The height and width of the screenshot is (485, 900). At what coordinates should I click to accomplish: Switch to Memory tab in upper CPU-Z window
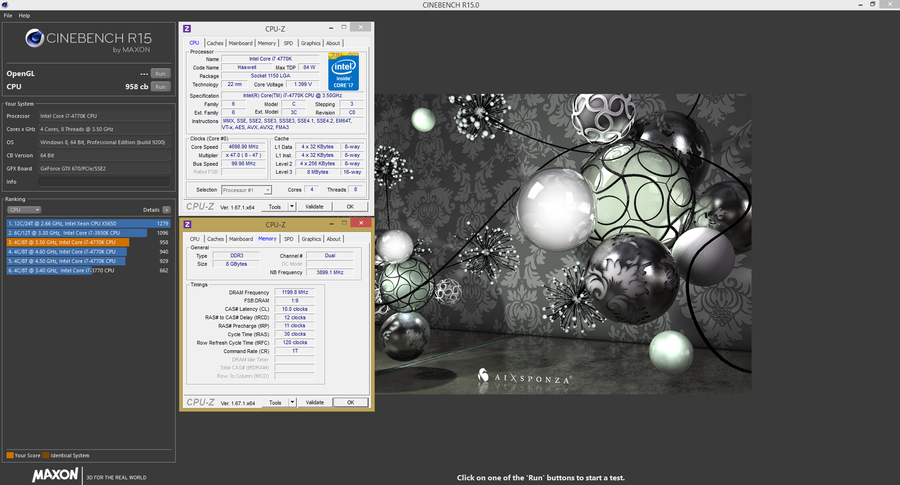(x=266, y=43)
